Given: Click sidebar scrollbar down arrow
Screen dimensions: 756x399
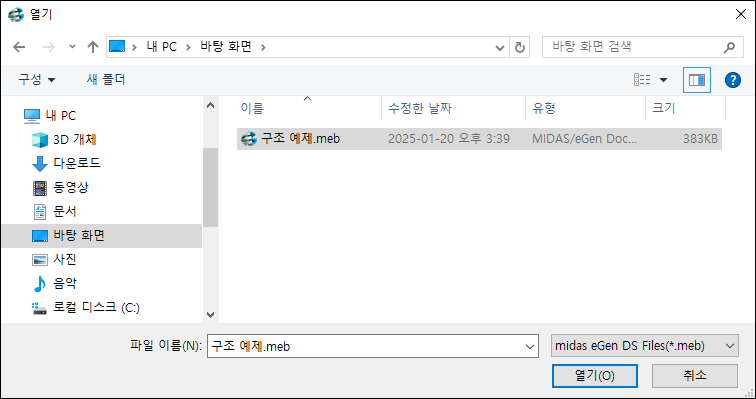Looking at the screenshot, I should [x=210, y=314].
